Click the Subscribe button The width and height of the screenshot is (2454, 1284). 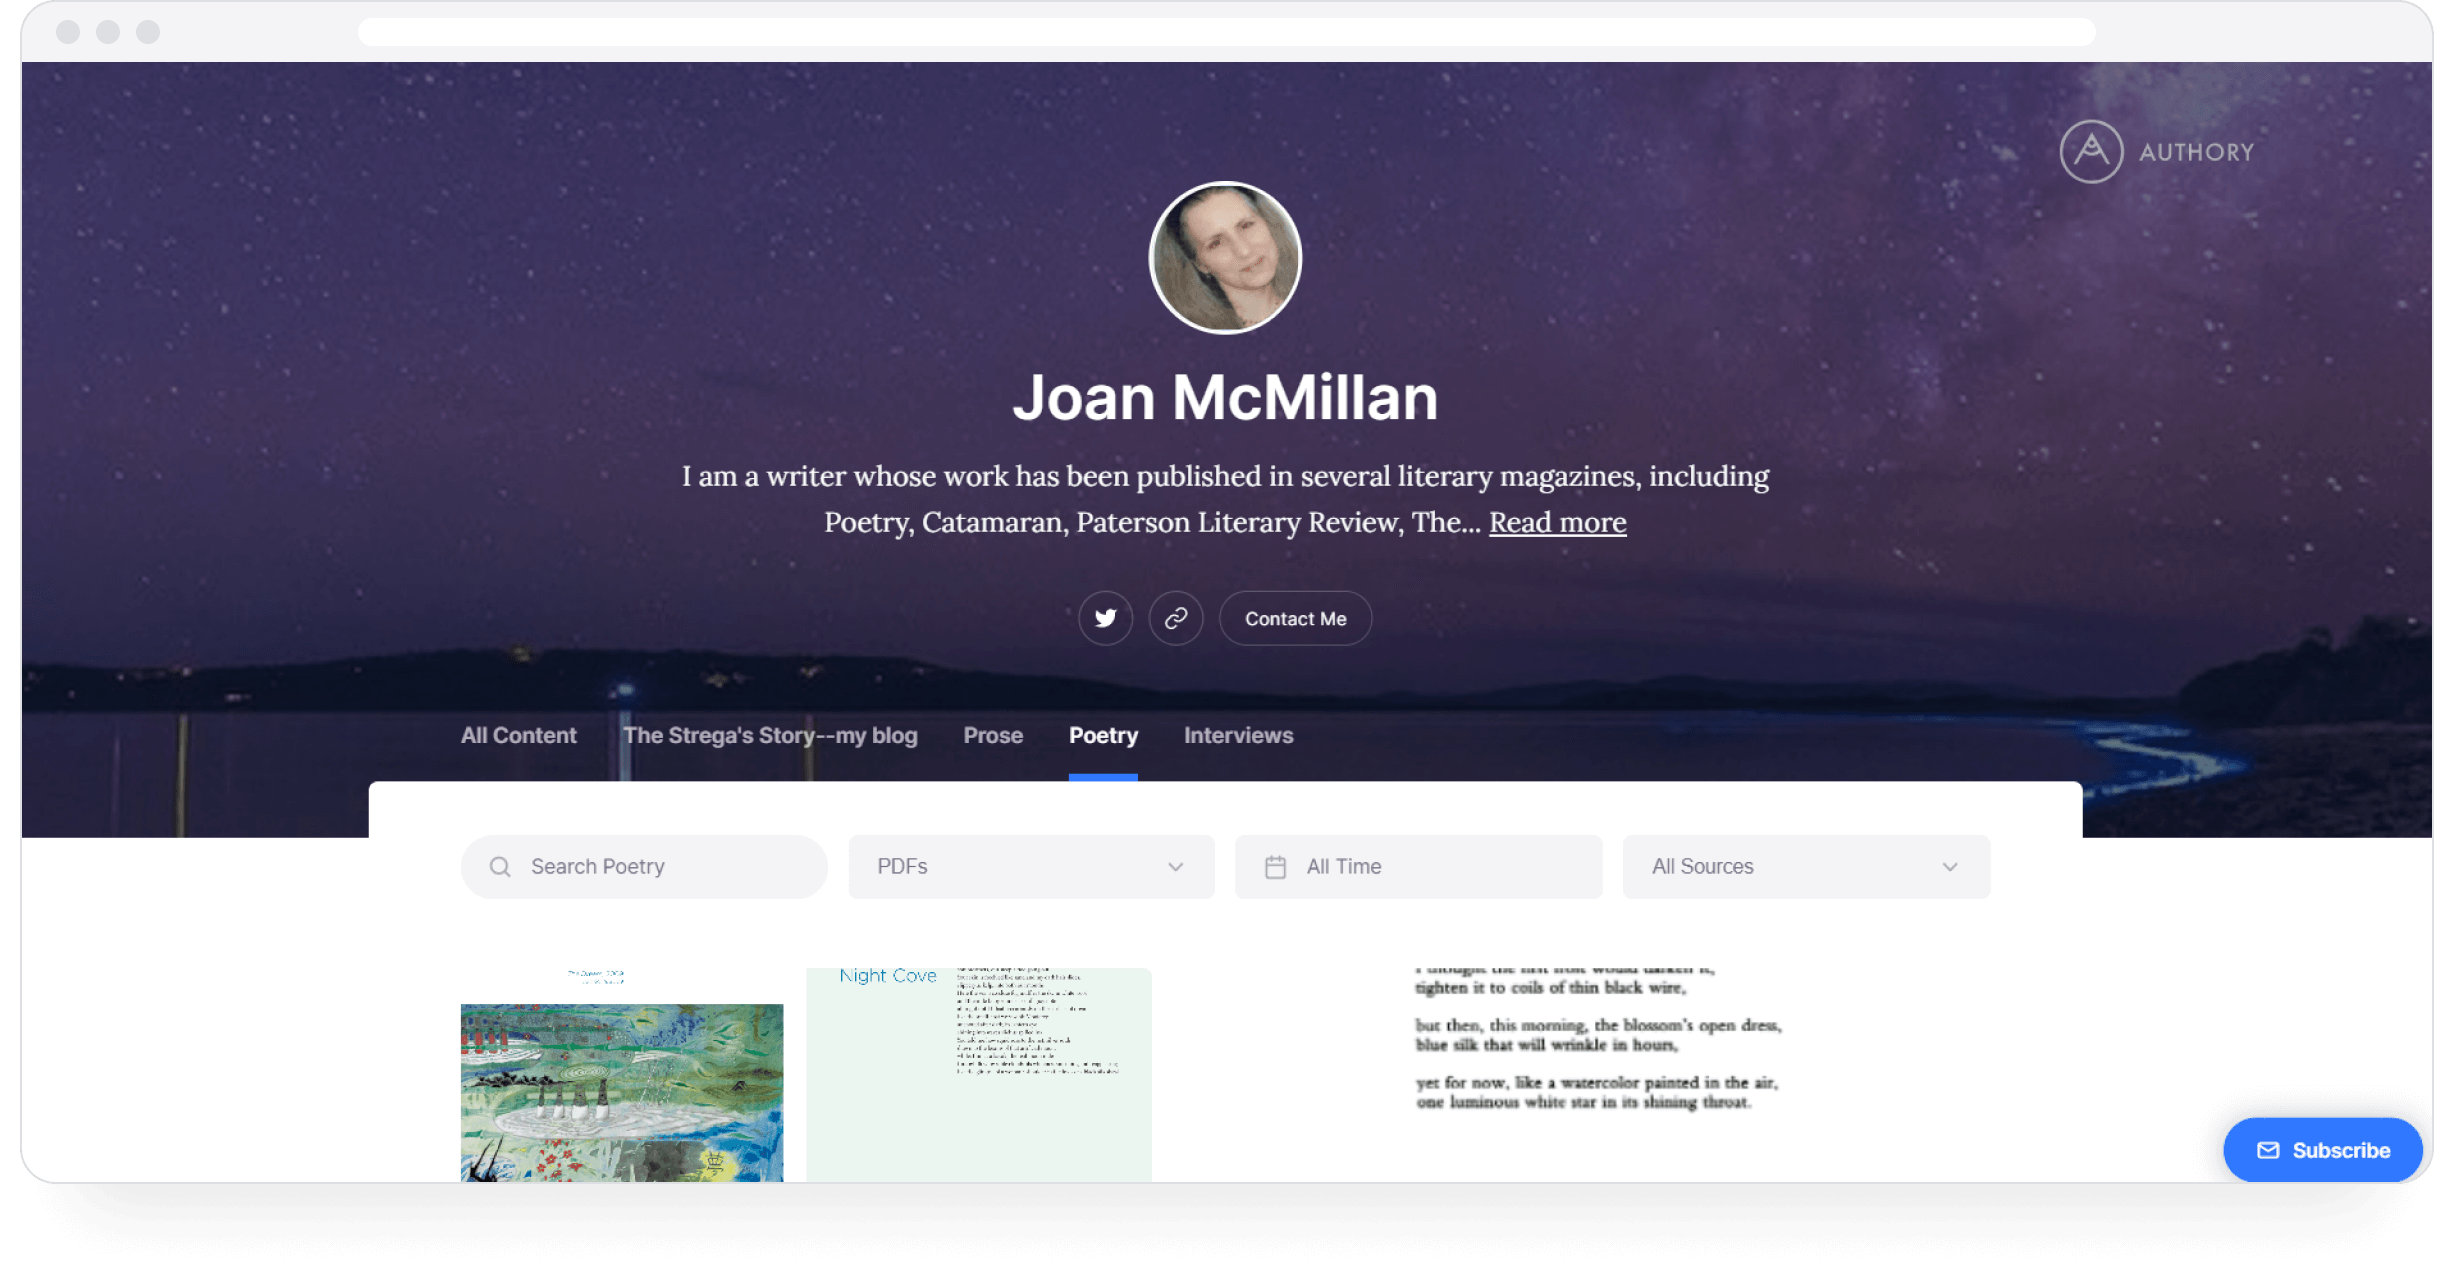click(2322, 1149)
